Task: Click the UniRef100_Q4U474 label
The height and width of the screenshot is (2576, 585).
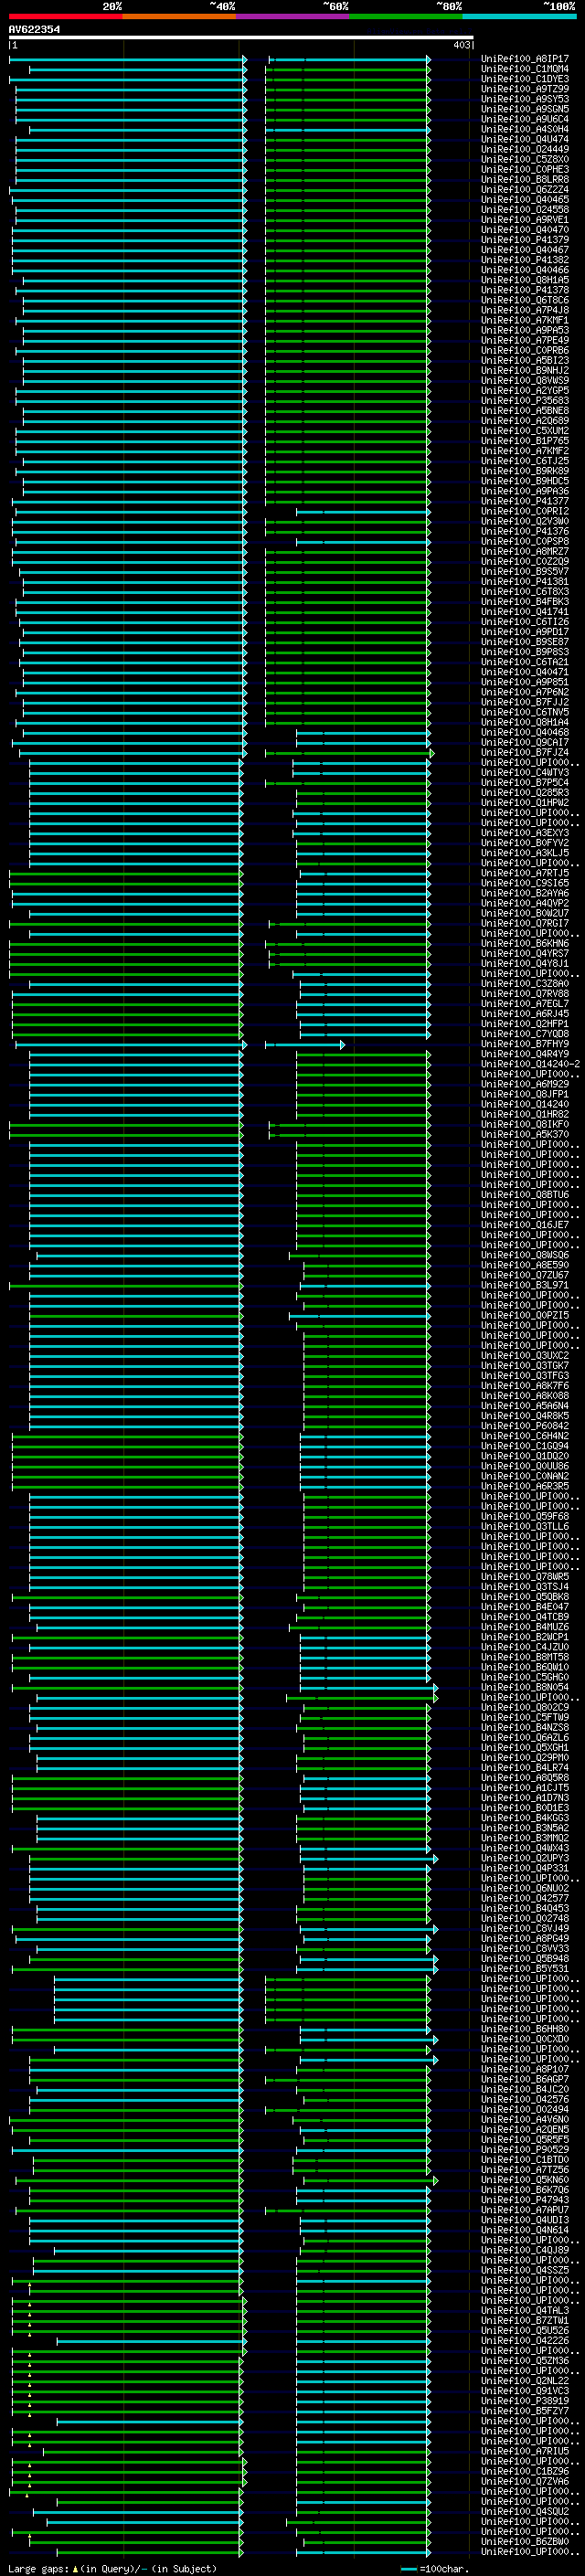Action: (525, 139)
